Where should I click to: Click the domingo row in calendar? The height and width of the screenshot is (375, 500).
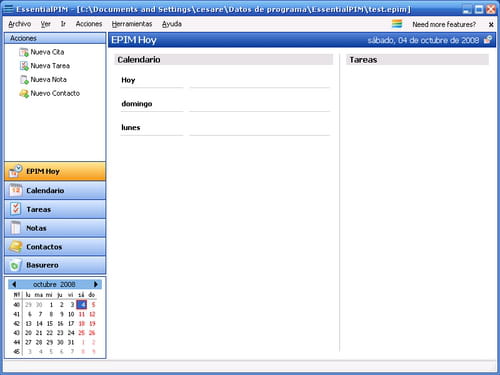(225, 104)
